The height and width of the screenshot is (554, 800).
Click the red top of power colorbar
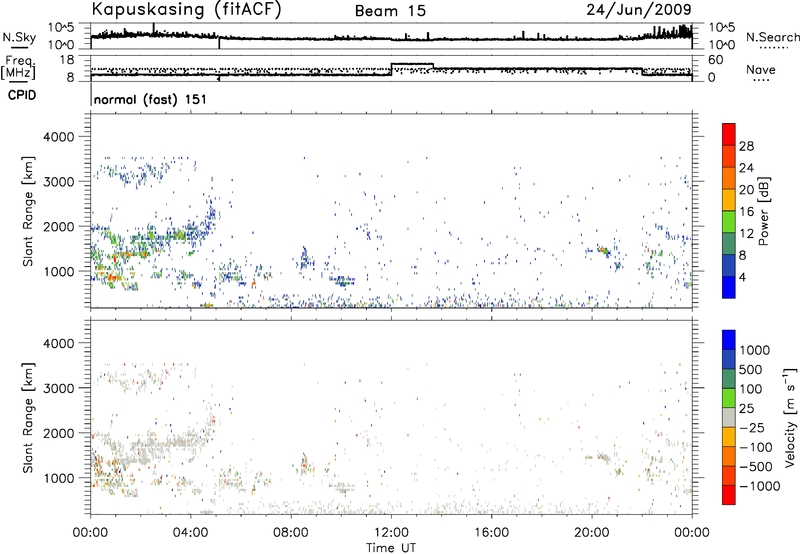pos(729,134)
